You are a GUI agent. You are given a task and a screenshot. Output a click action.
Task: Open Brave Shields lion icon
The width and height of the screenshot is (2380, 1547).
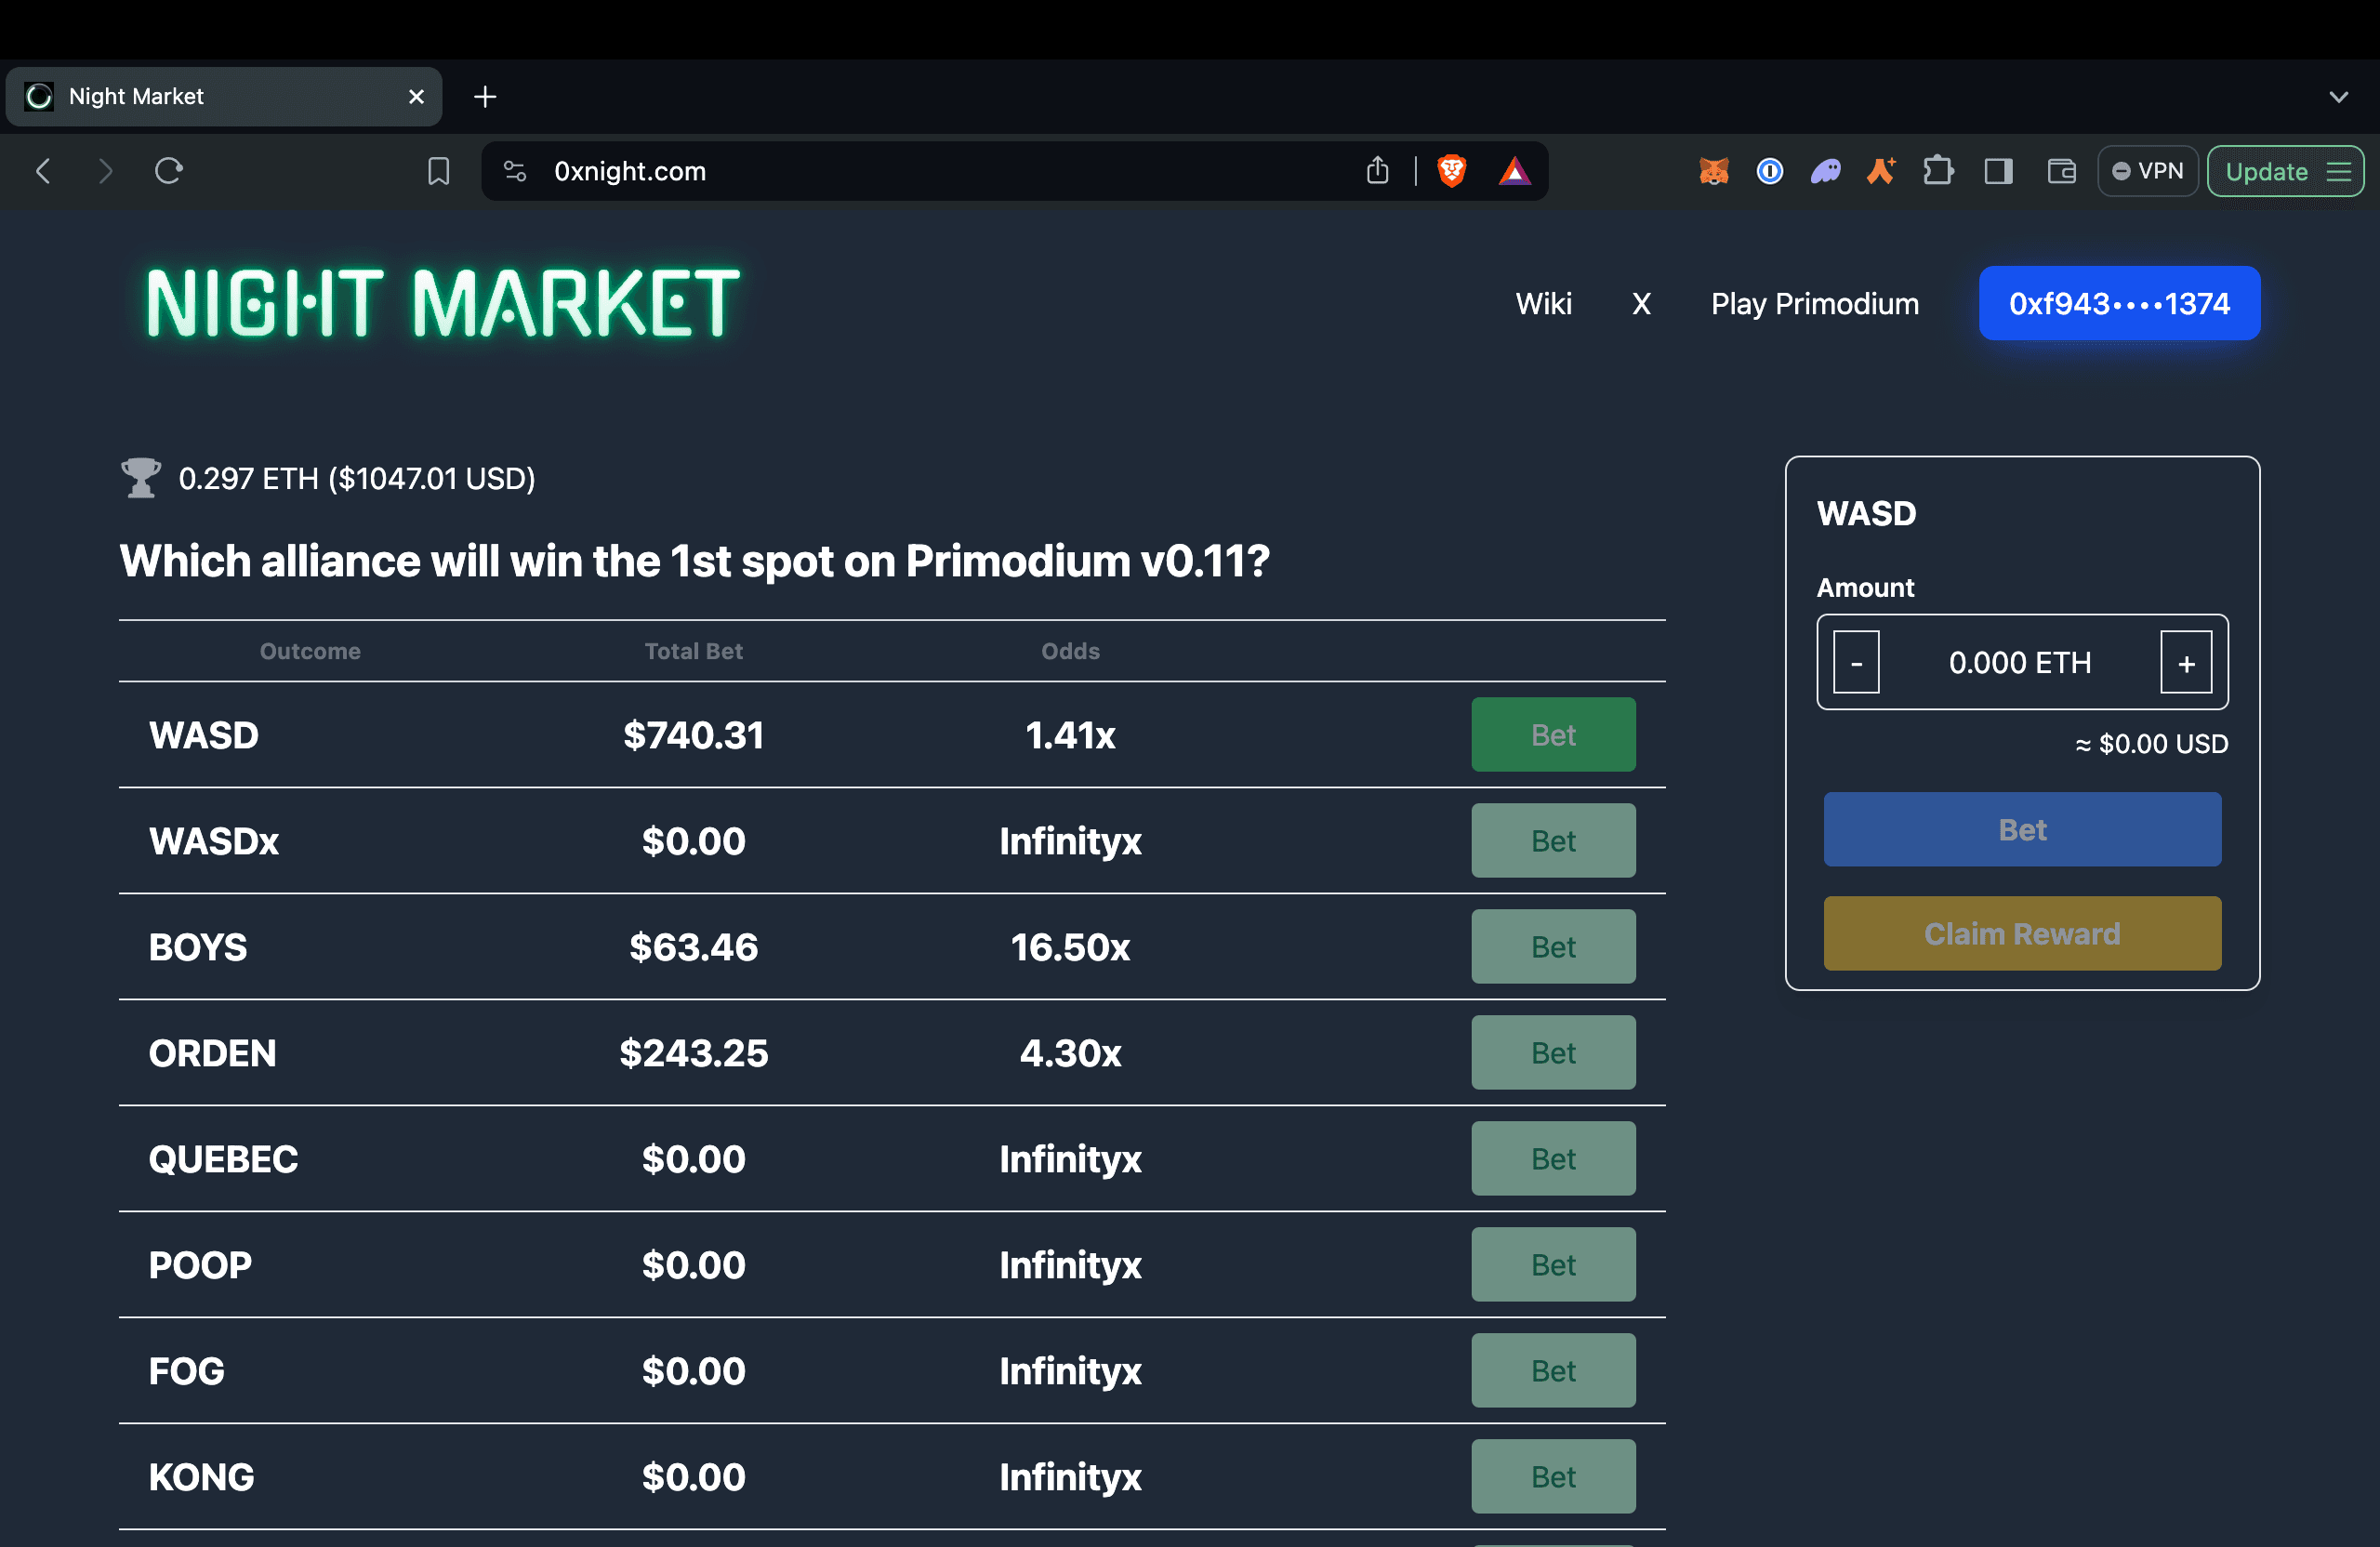click(1452, 171)
